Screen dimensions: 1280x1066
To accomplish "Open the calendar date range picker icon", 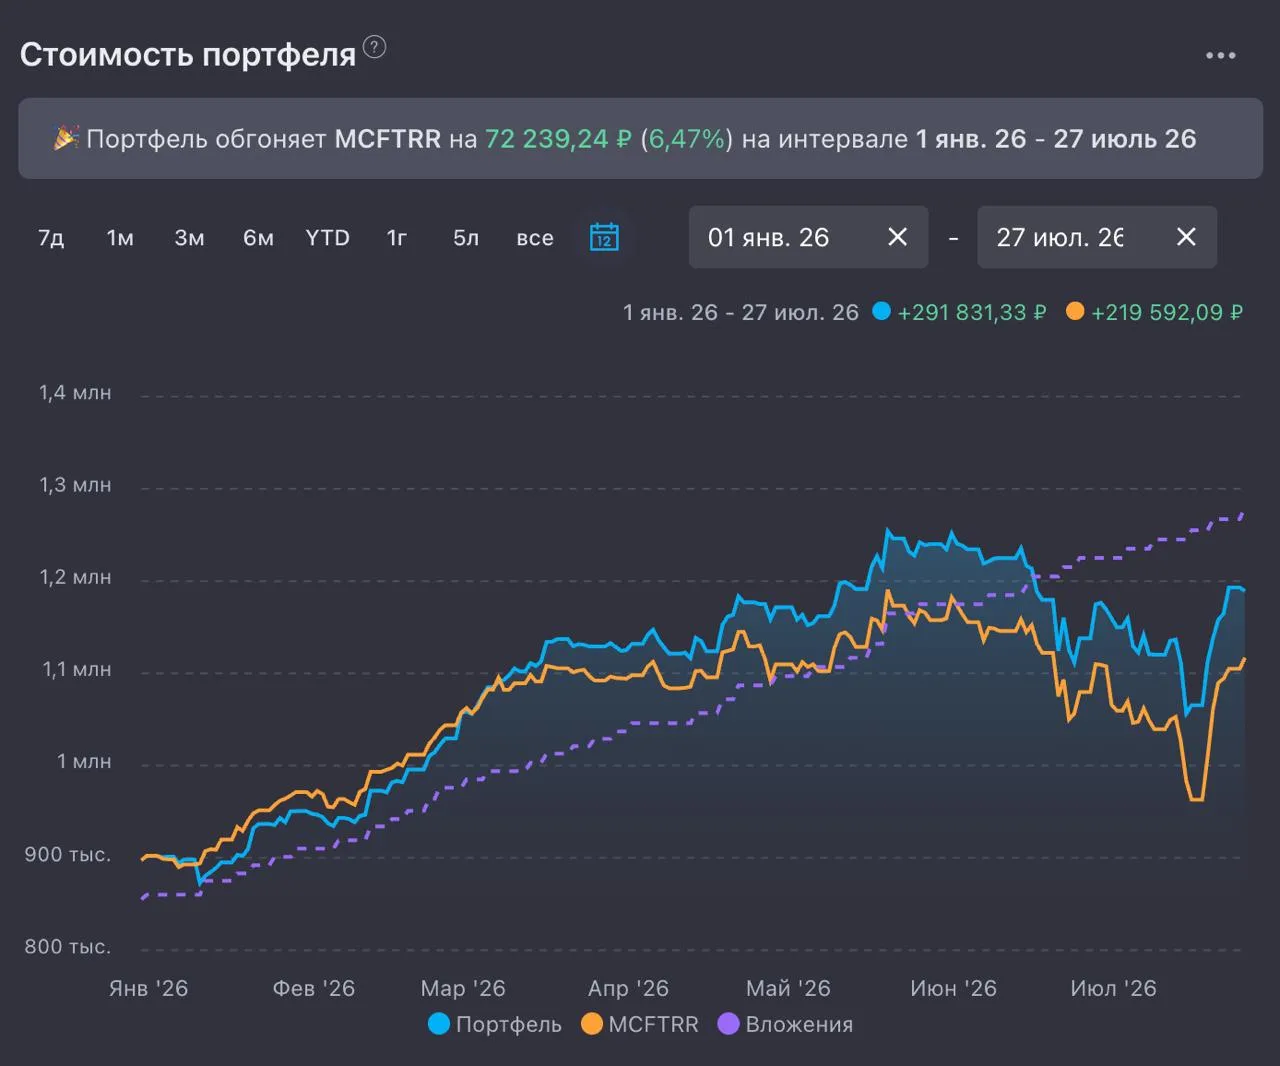I will point(604,237).
